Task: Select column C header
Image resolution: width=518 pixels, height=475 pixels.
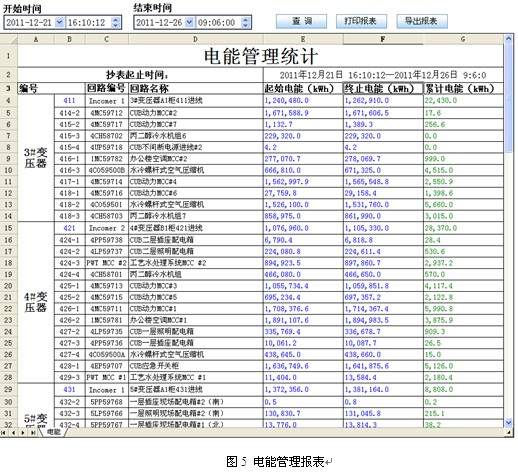Action: 107,39
